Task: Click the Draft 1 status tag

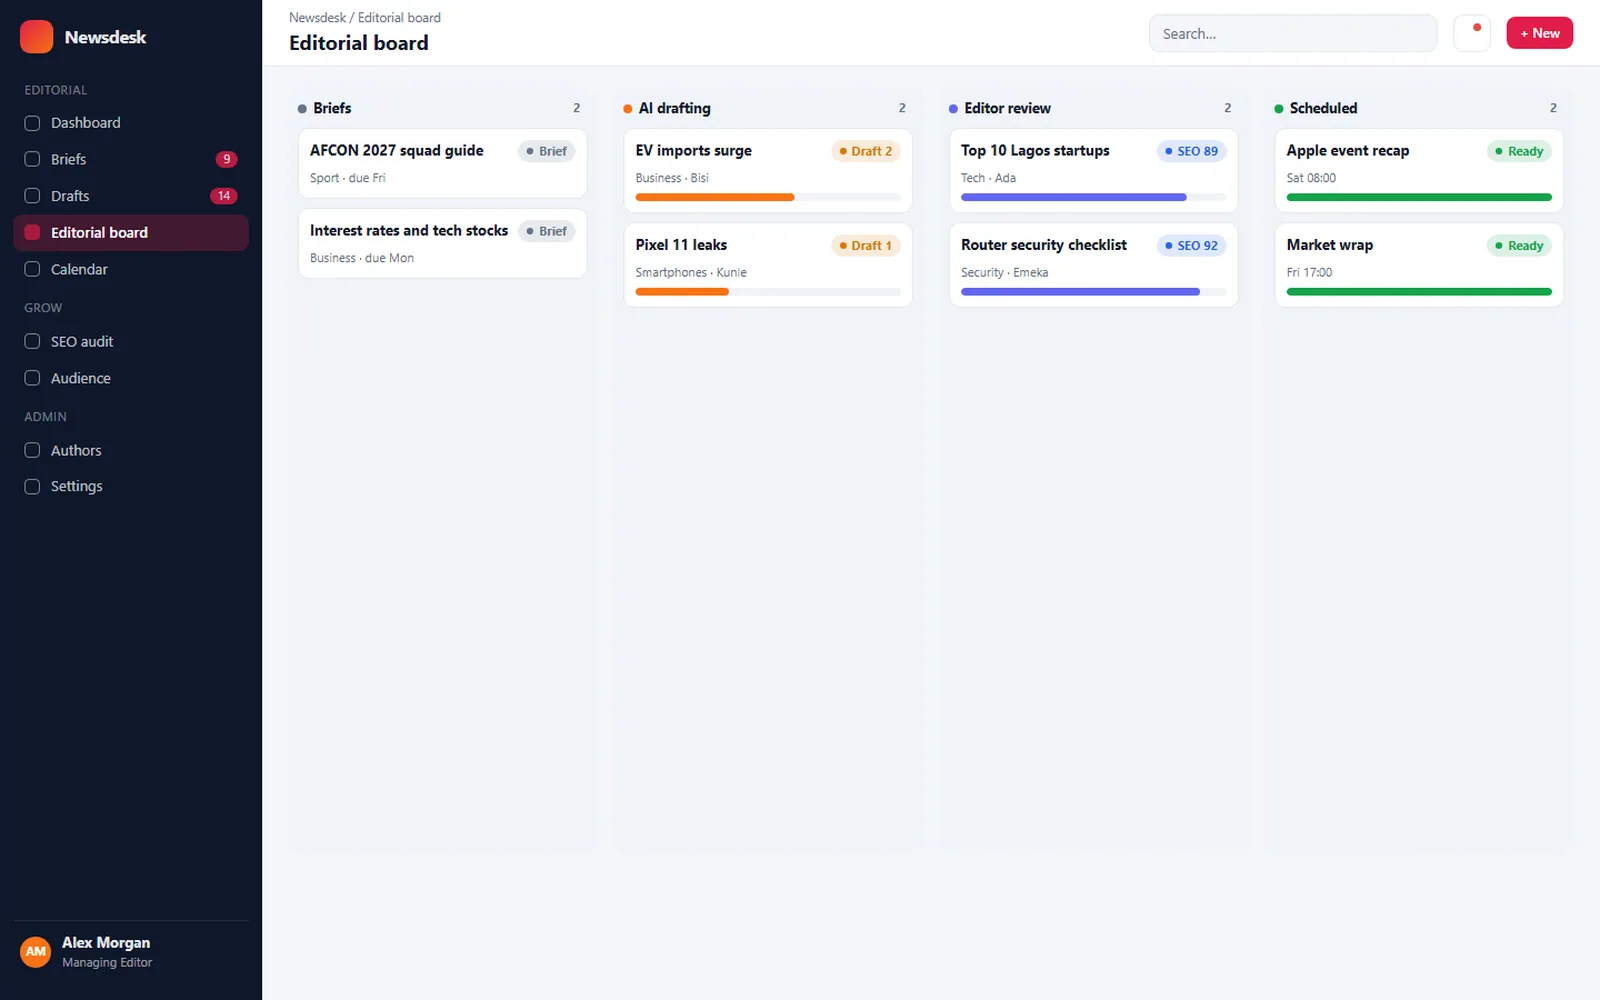Action: 866,245
